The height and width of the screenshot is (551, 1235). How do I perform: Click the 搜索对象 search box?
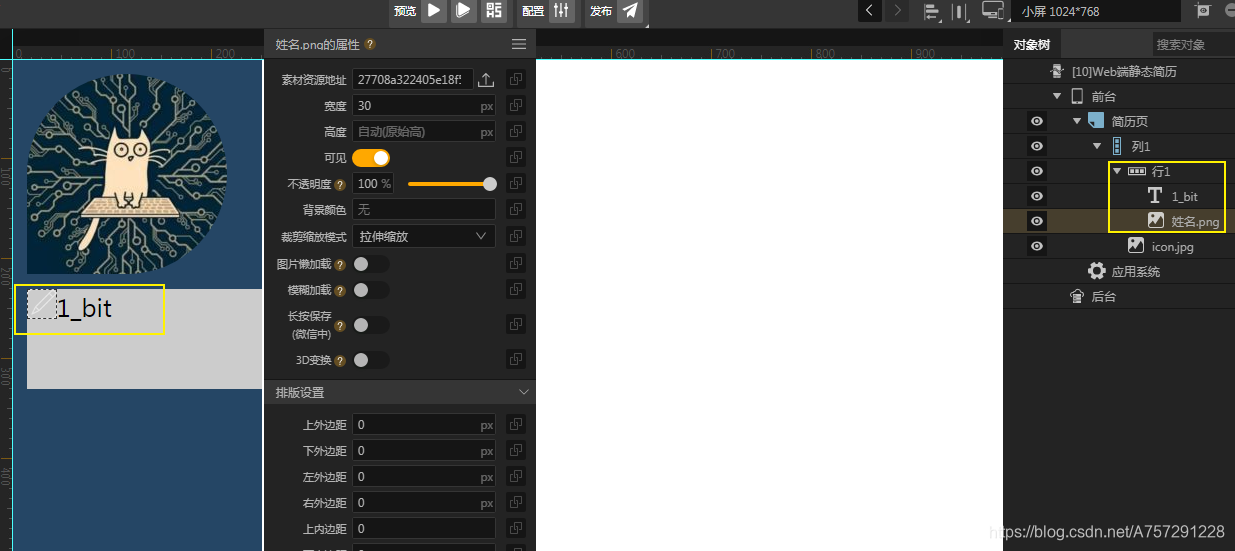[1194, 44]
